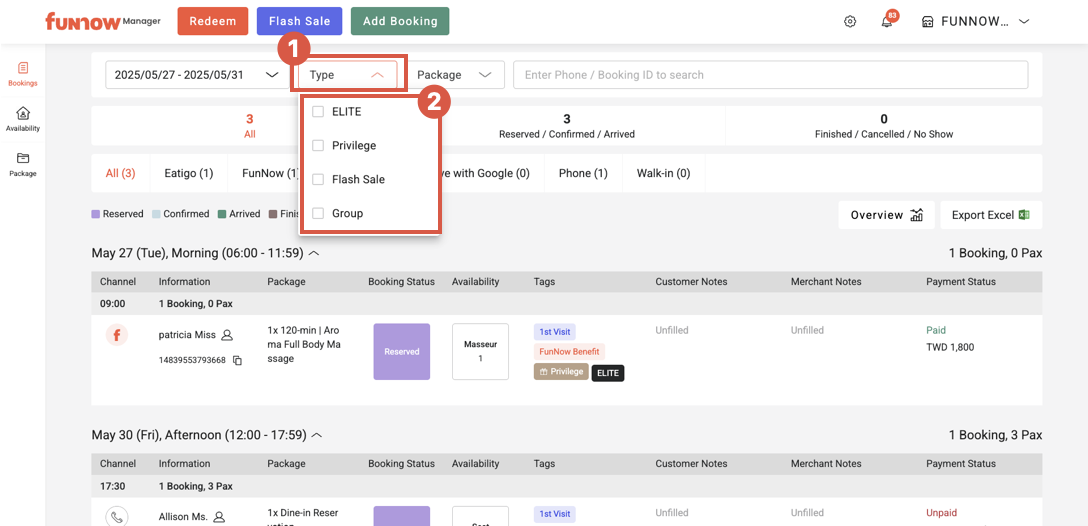Image resolution: width=1088 pixels, height=526 pixels.
Task: Switch to the Eatigo (1) tab
Action: (x=188, y=173)
